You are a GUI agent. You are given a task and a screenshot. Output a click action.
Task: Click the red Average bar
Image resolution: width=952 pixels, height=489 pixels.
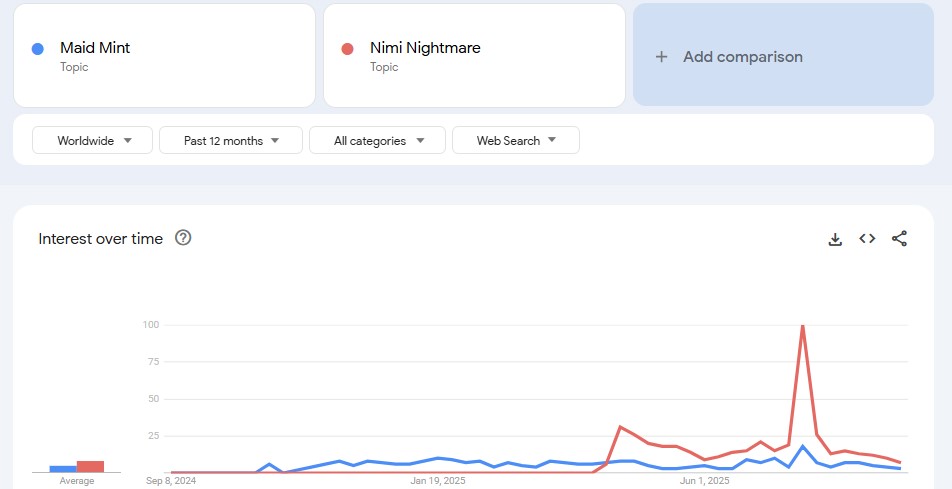(x=90, y=467)
